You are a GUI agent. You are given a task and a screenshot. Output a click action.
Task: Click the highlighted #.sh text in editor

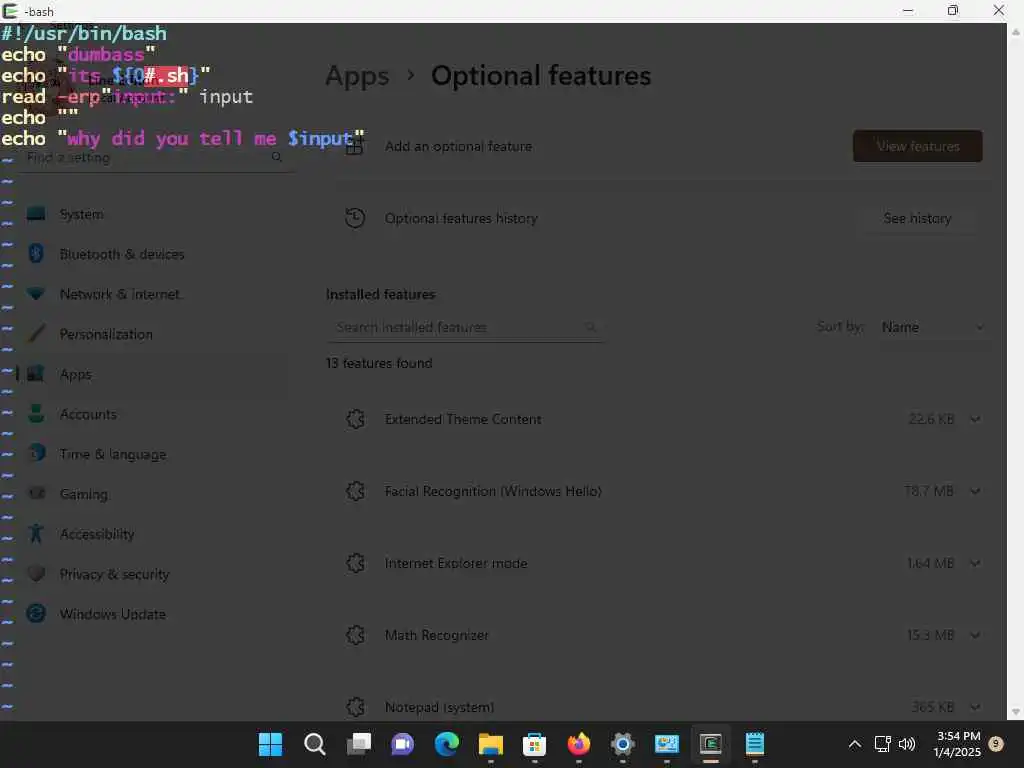click(166, 76)
